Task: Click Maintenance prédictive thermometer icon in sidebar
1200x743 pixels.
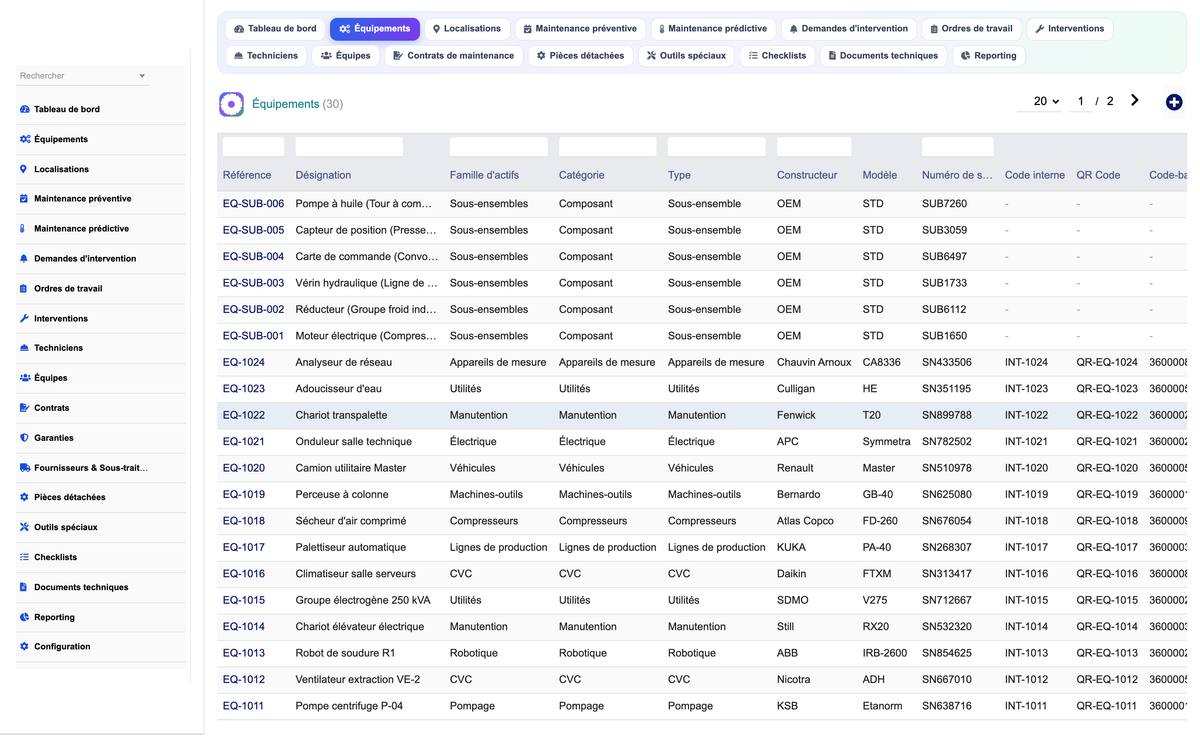Action: 24,229
